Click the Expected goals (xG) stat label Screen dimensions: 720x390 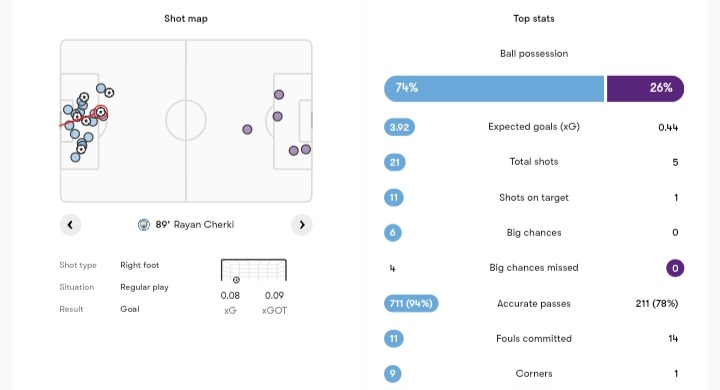tap(534, 127)
